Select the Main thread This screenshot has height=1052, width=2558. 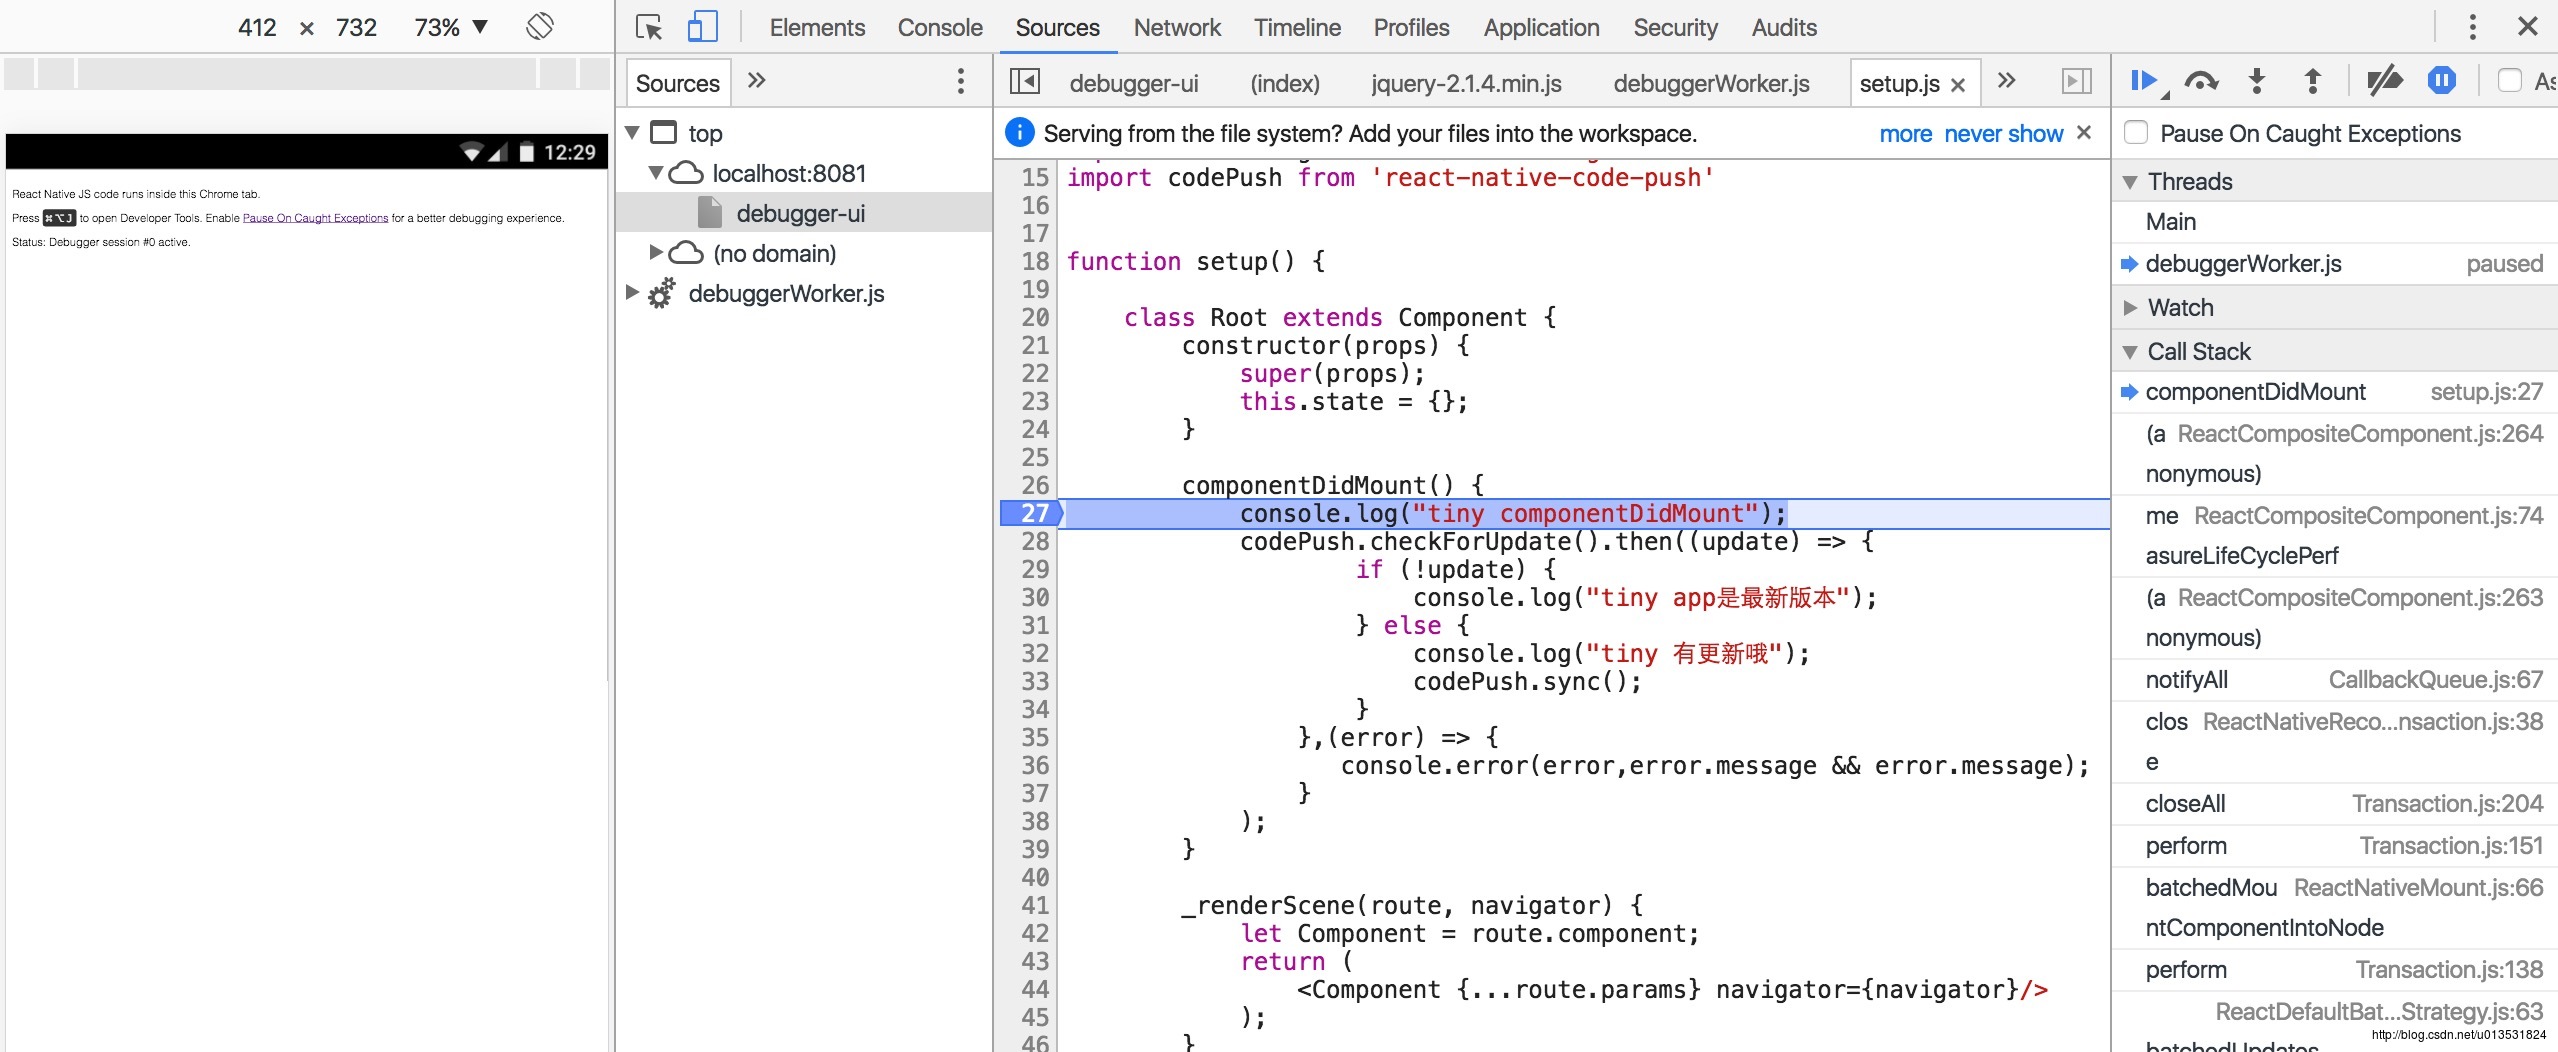pyautogui.click(x=2335, y=222)
